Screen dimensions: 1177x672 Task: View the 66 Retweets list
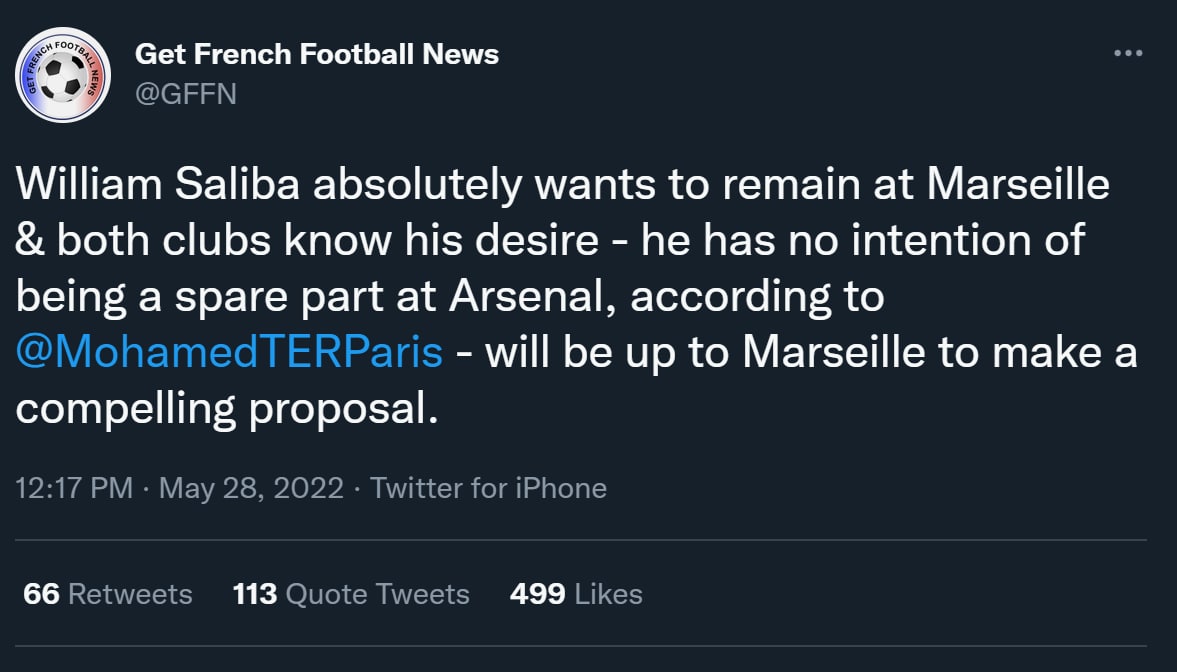107,594
